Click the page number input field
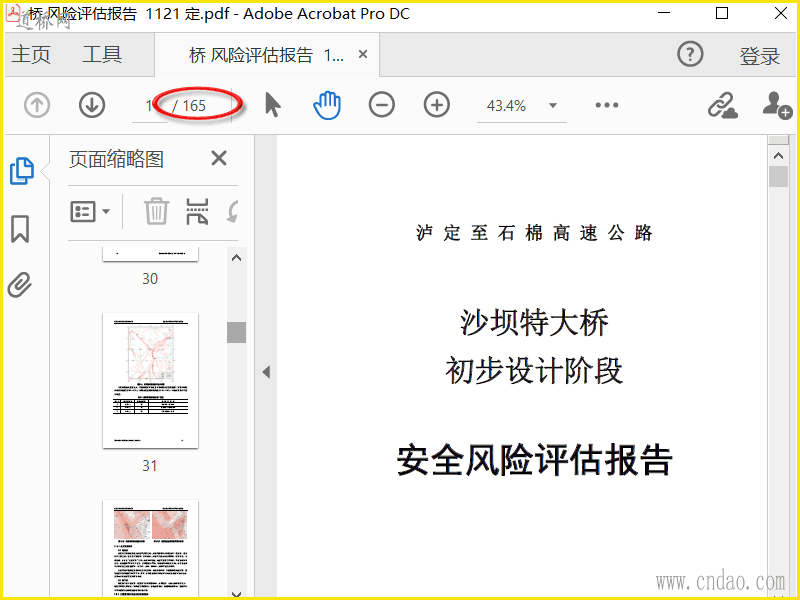Viewport: 800px width, 600px height. [x=149, y=106]
